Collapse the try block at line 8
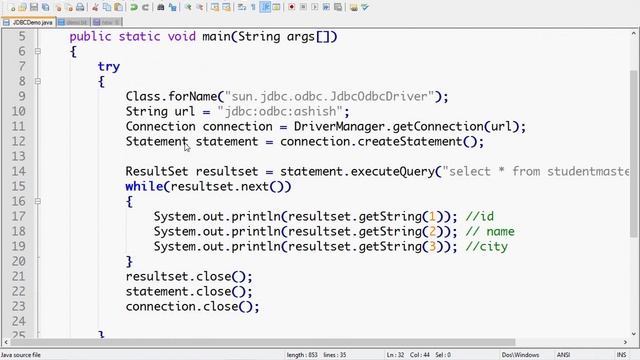The height and width of the screenshot is (360, 640). [x=38, y=81]
